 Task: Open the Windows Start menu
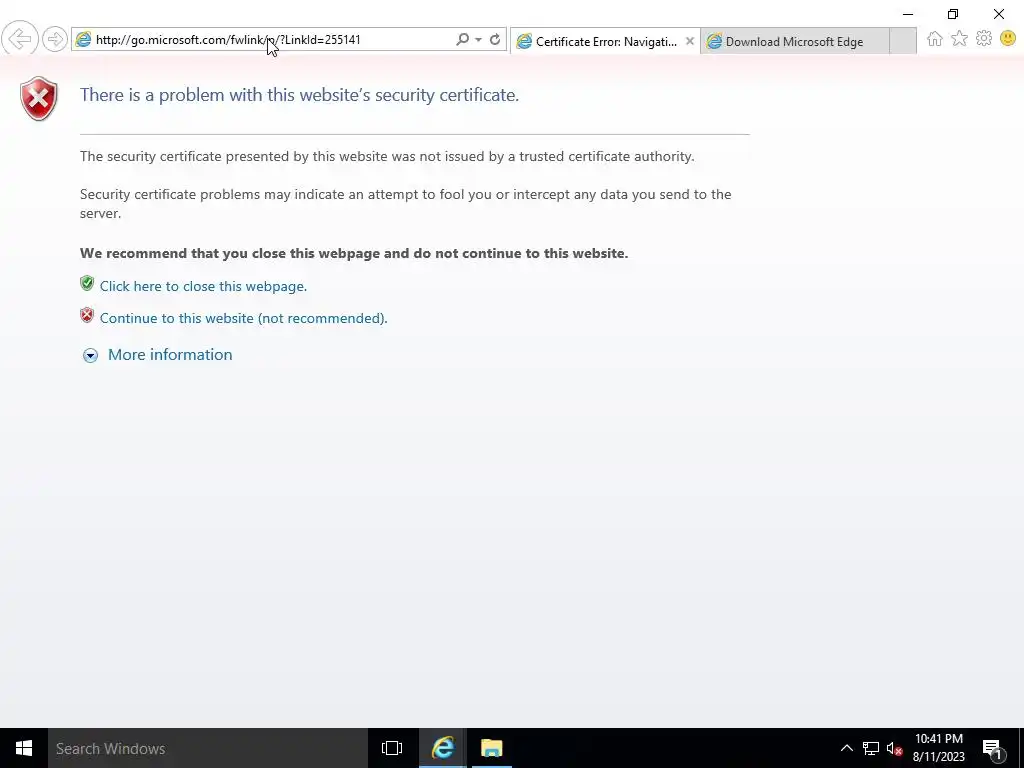(x=24, y=748)
